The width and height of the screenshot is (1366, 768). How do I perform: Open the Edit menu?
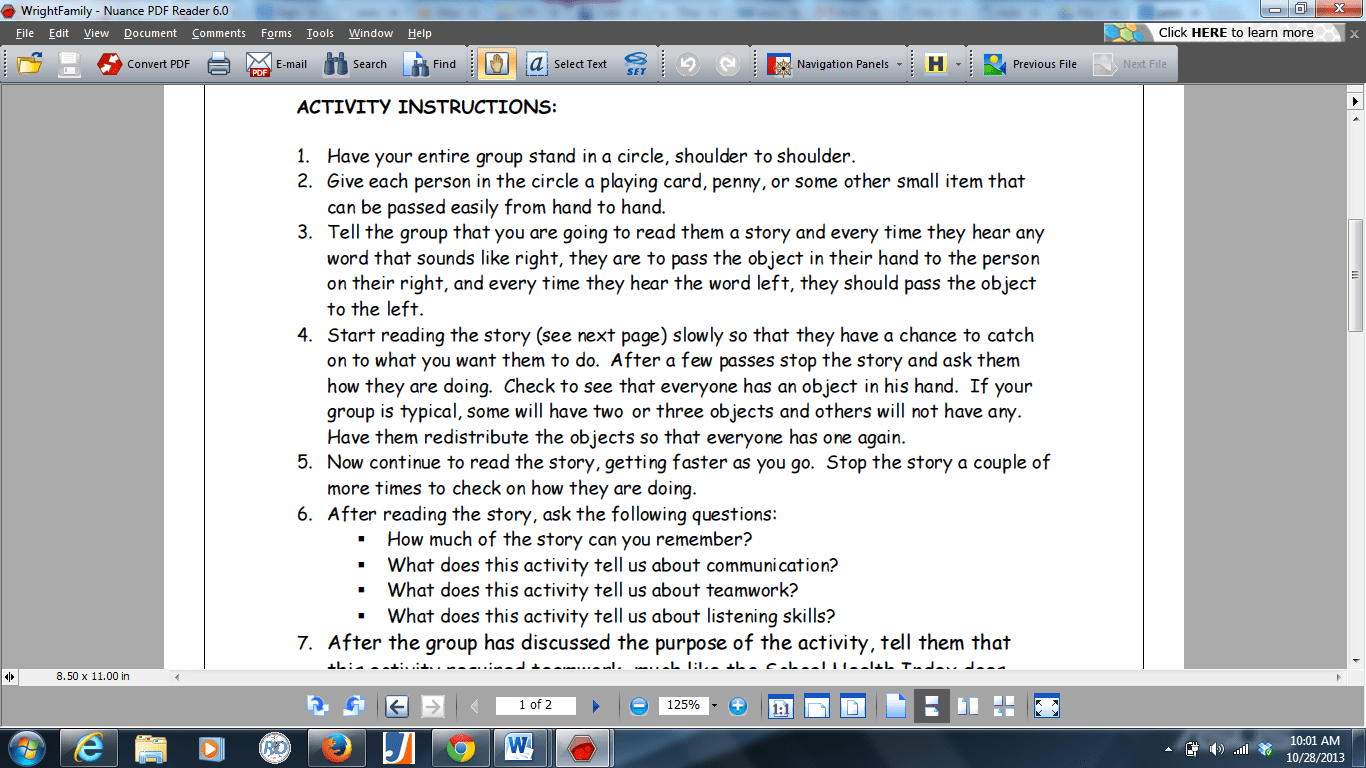coord(59,33)
